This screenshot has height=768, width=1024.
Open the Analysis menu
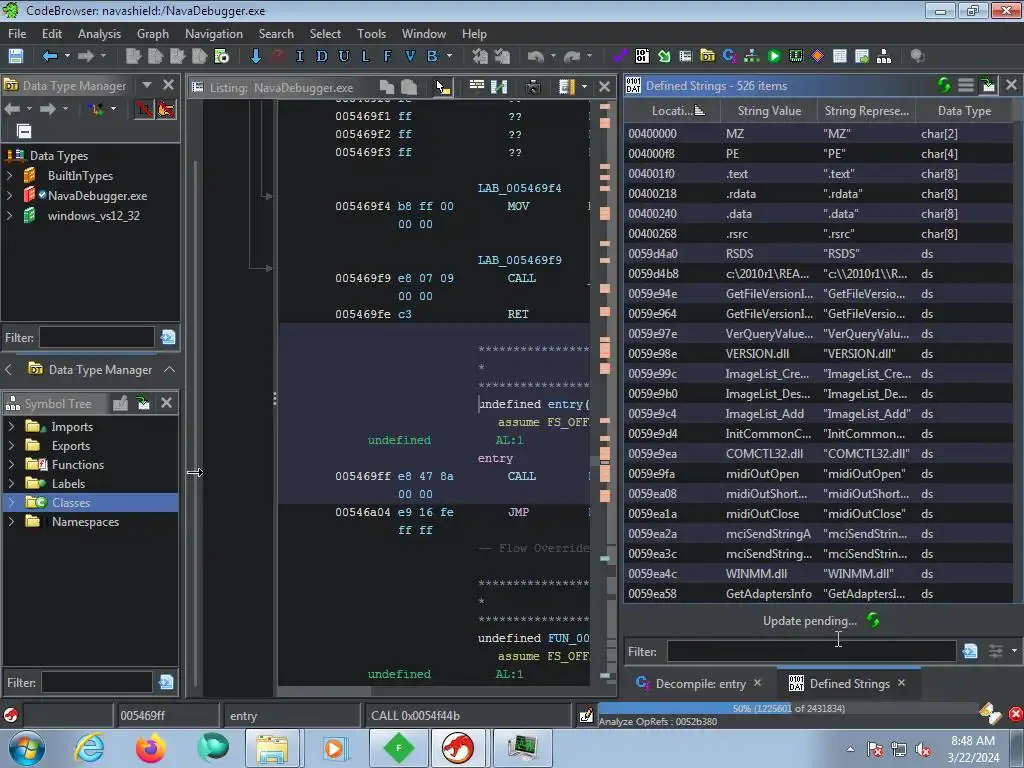coord(99,34)
